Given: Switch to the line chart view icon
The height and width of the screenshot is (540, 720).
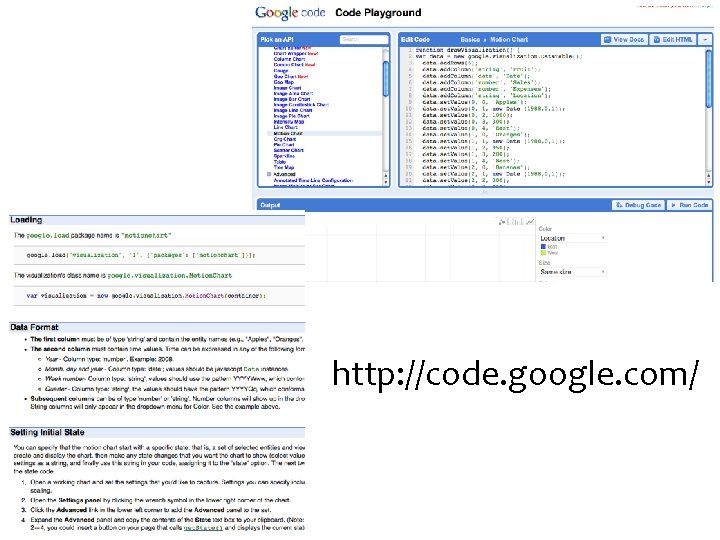Looking at the screenshot, I should 529,222.
